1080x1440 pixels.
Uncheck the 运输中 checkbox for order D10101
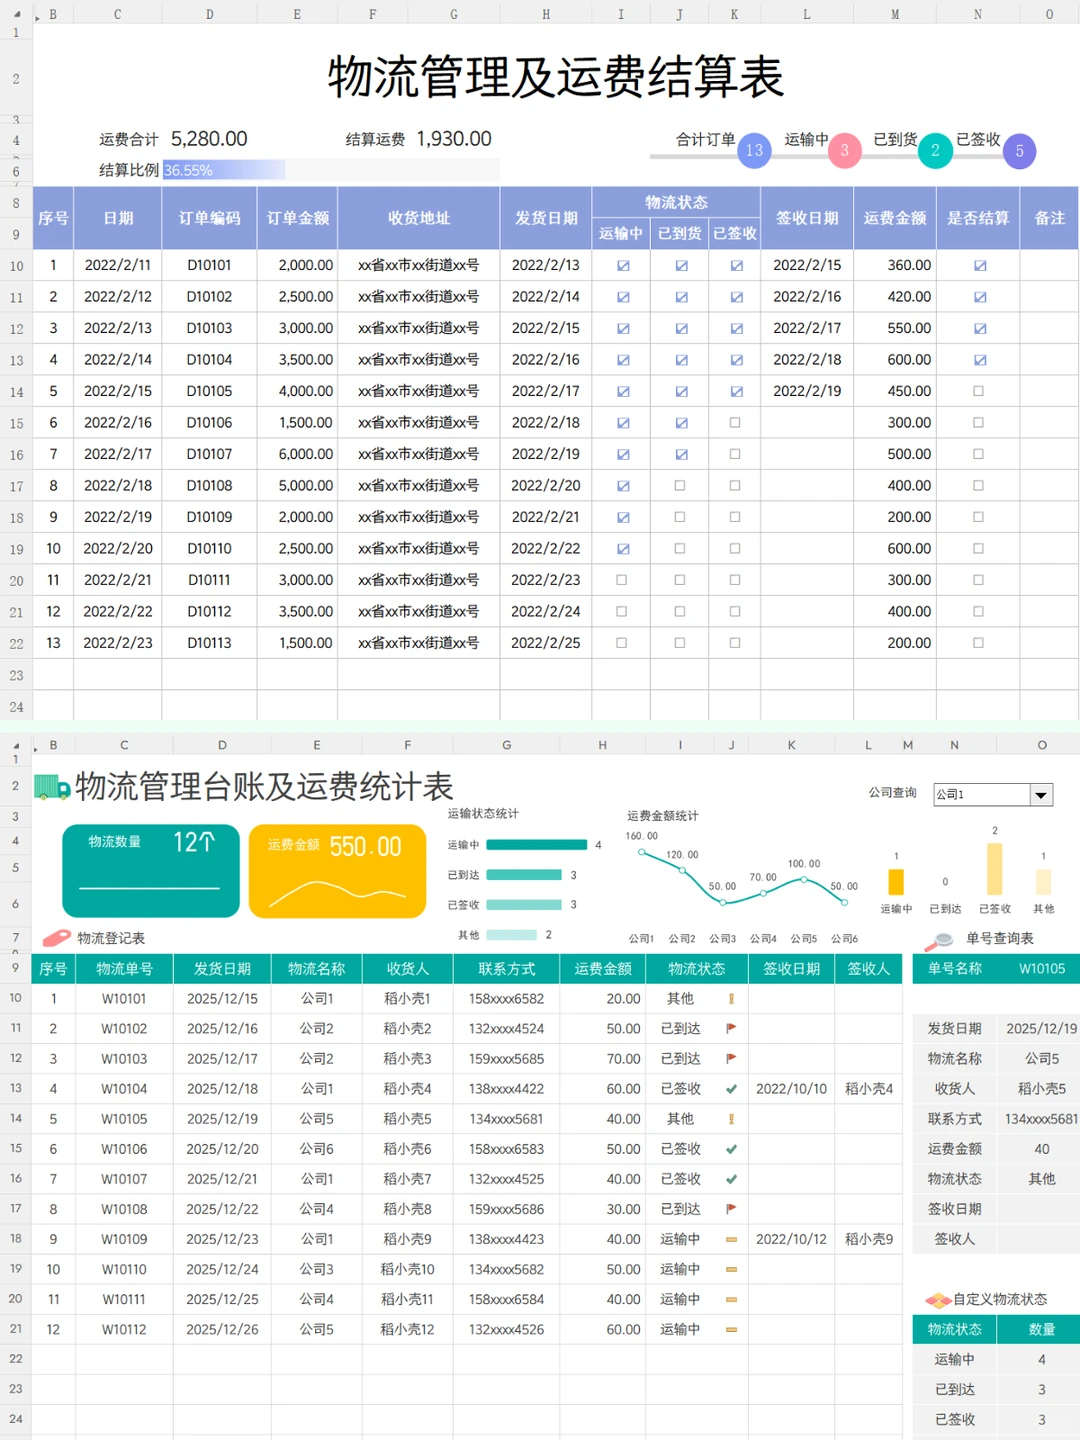click(x=622, y=265)
